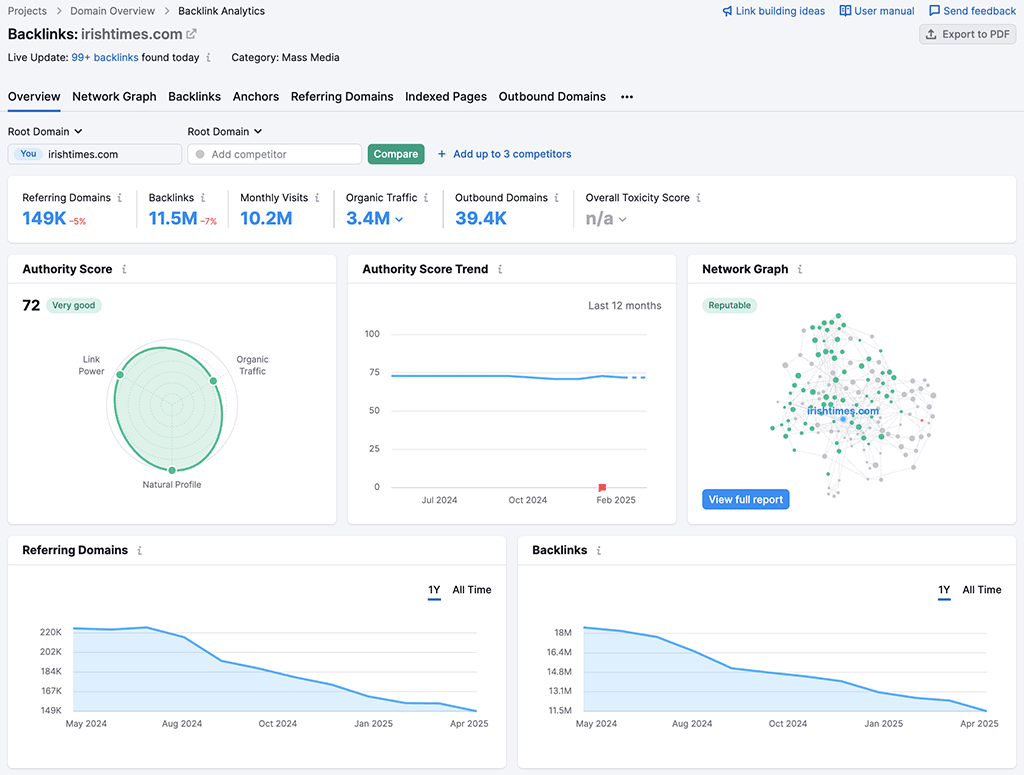The width and height of the screenshot is (1024, 775).
Task: Open the Outbound Domains tab
Action: [552, 97]
